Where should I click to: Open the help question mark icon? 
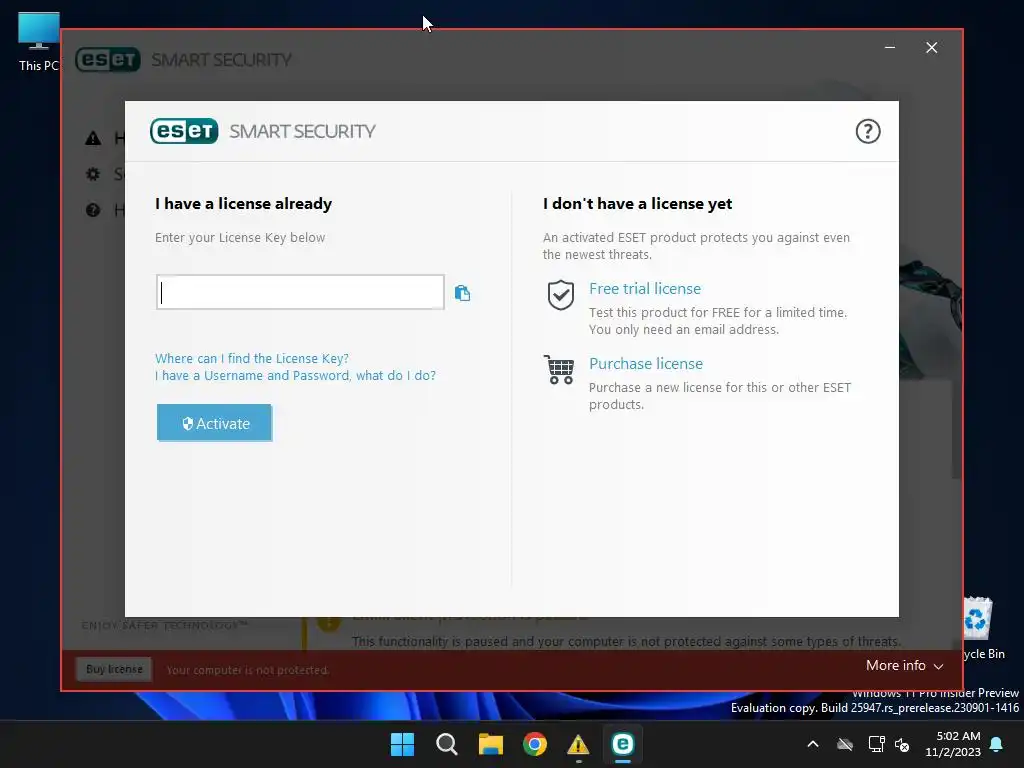coord(867,131)
